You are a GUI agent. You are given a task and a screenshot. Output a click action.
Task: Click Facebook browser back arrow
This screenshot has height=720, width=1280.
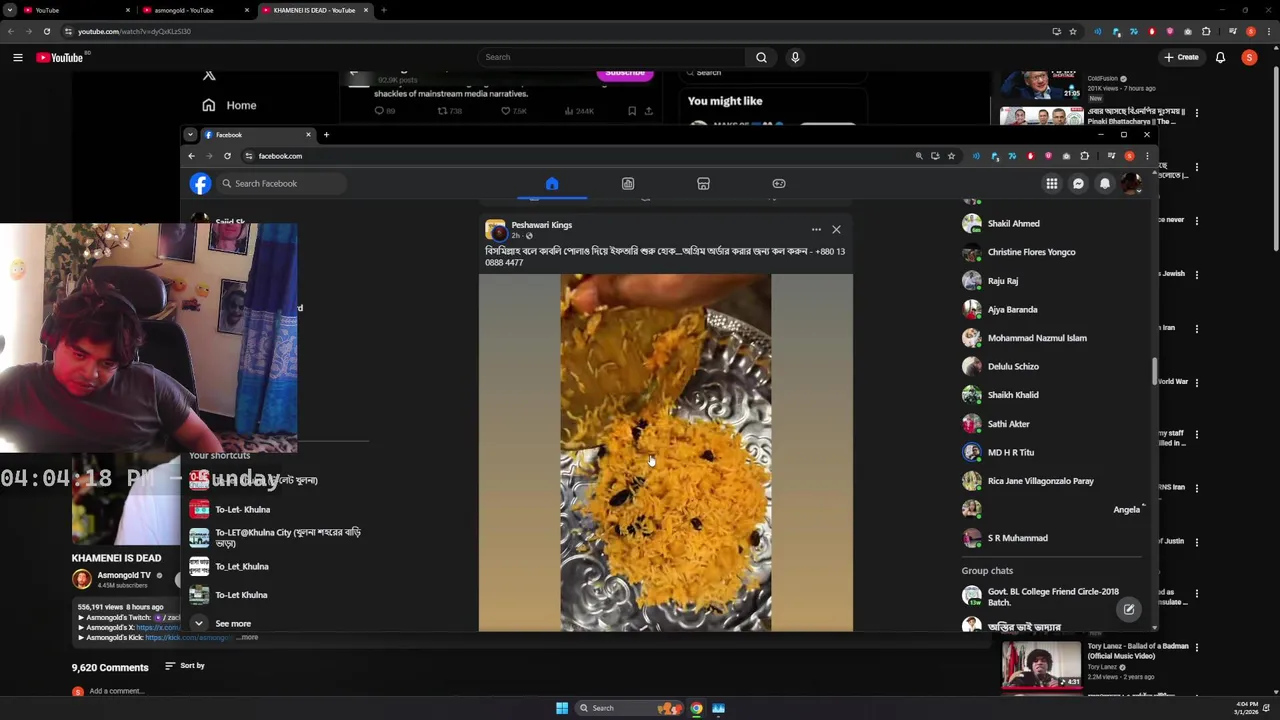tap(191, 156)
